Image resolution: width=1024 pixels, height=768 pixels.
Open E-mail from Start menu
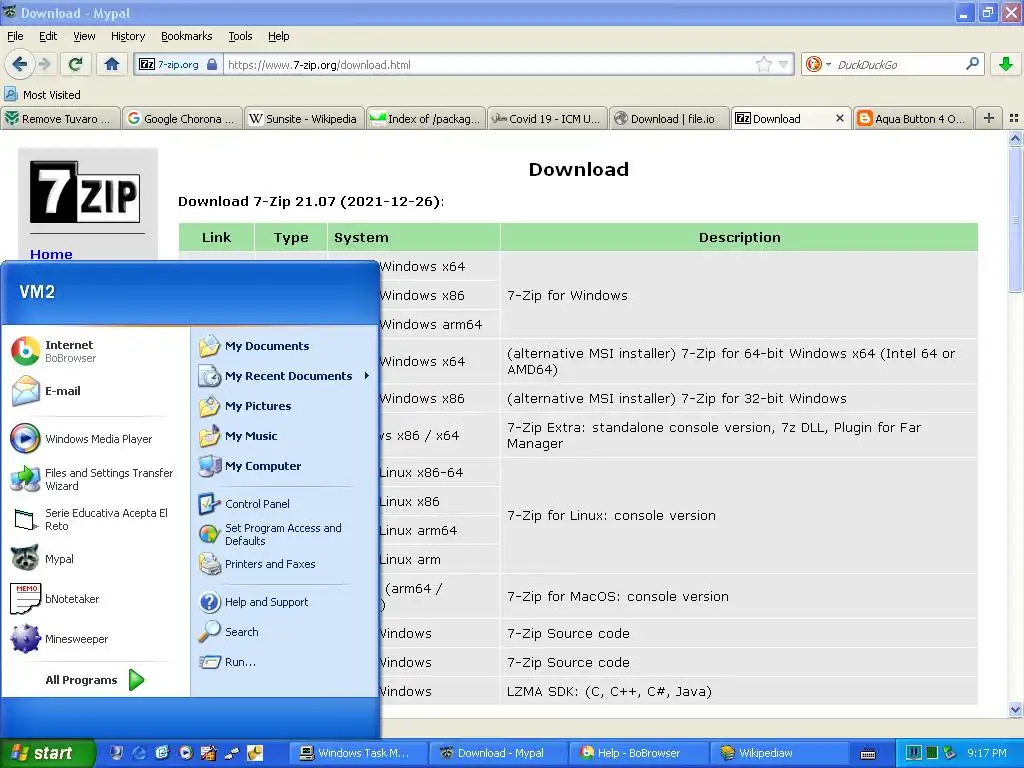[95, 391]
